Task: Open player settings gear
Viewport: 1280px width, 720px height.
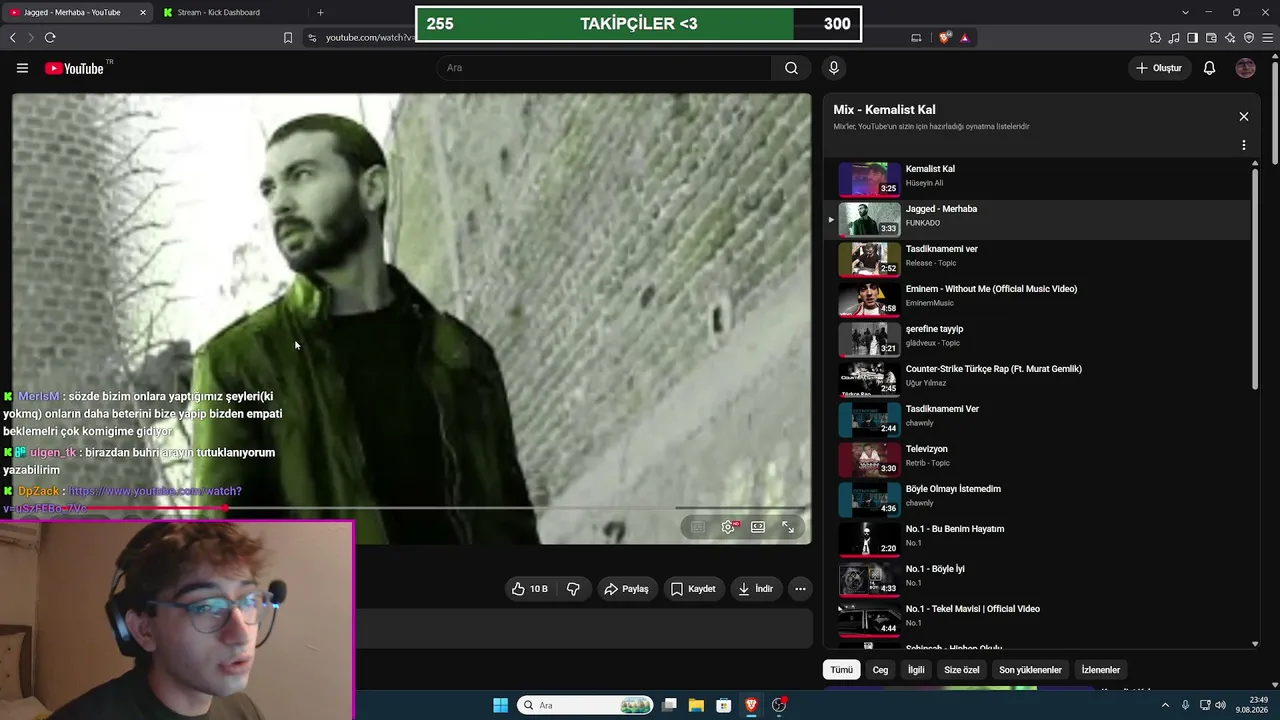Action: tap(728, 527)
